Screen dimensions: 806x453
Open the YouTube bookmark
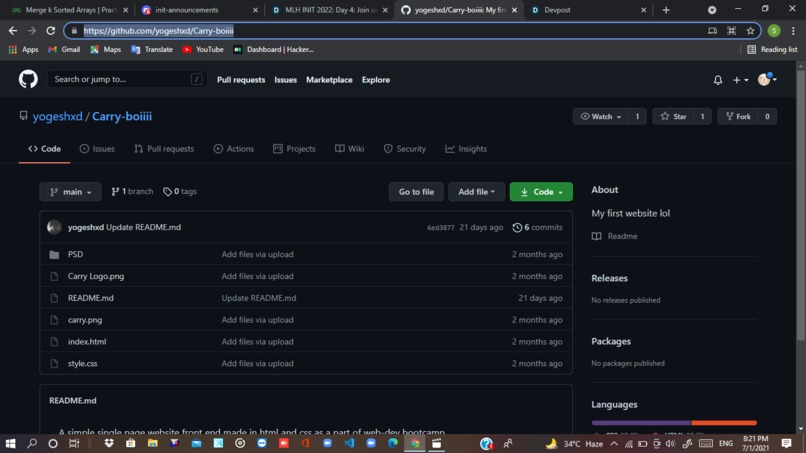[x=203, y=49]
